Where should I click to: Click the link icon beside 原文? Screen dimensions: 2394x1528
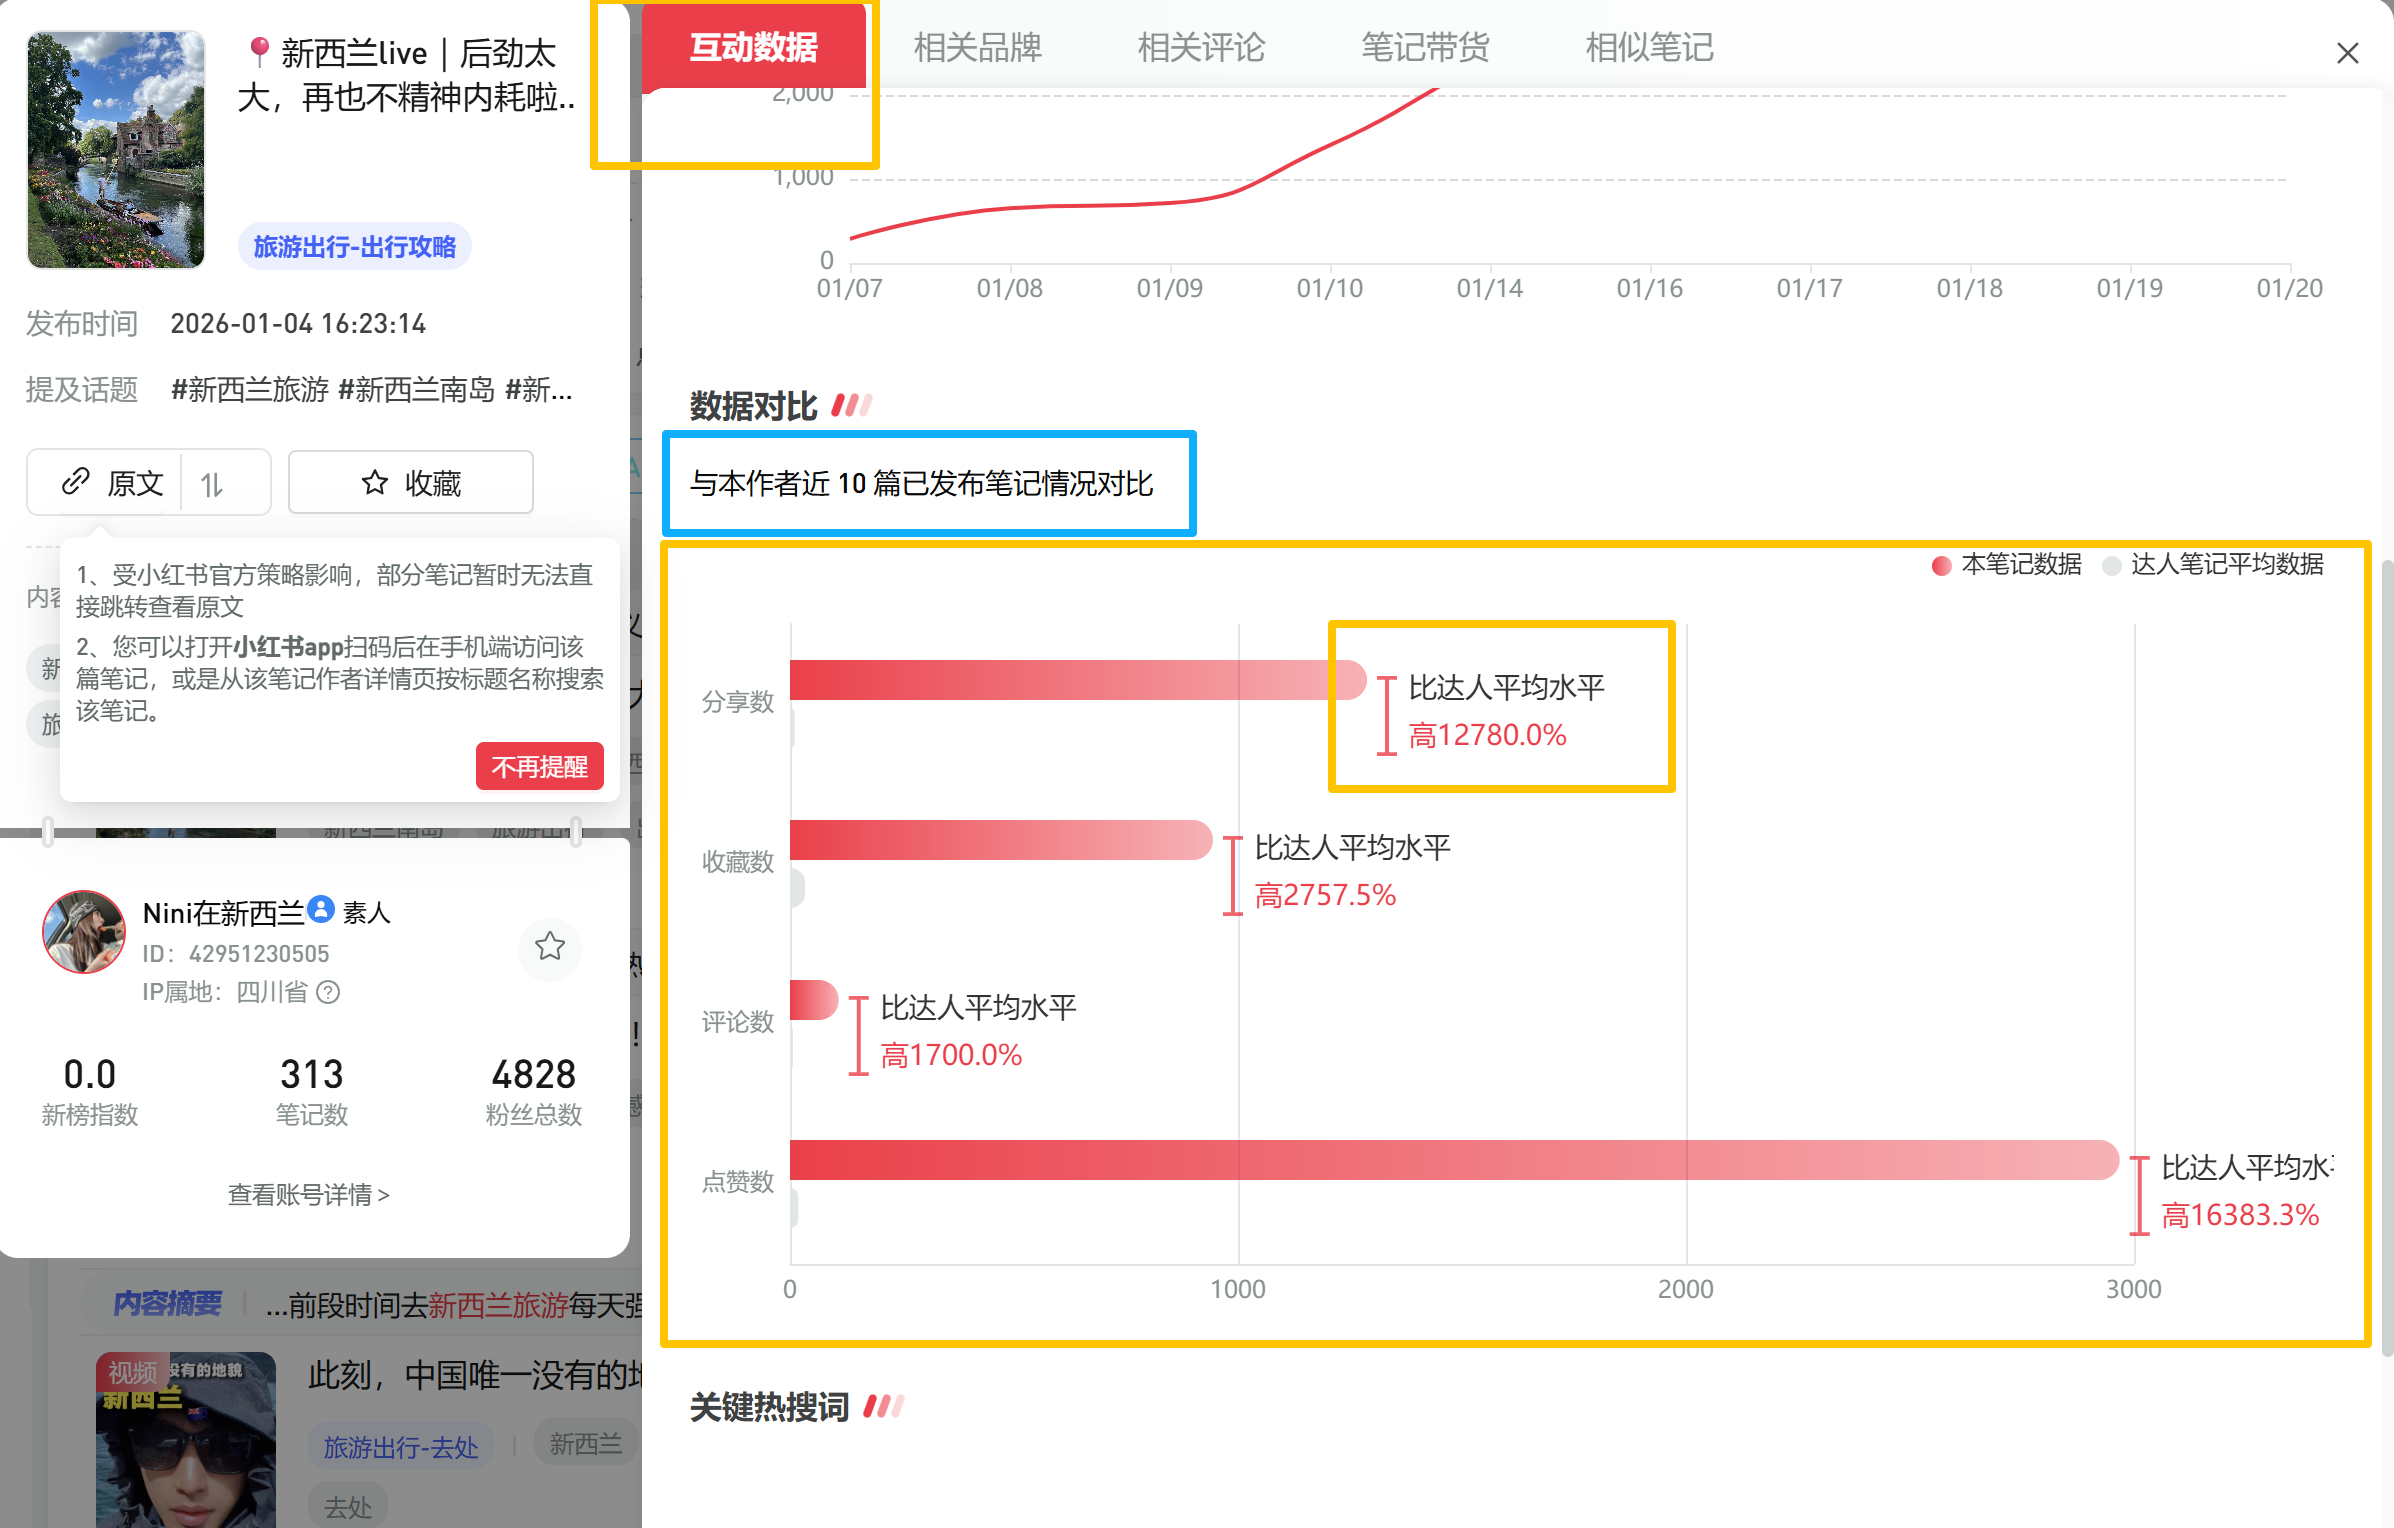point(76,482)
